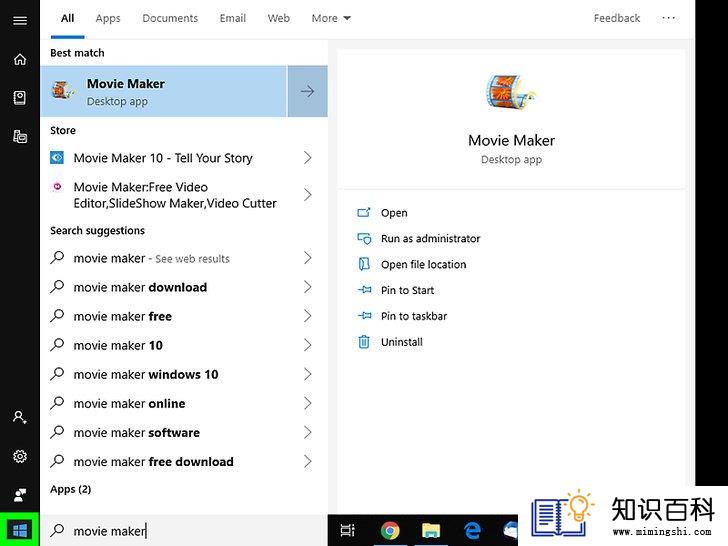The height and width of the screenshot is (546, 728).
Task: Select 'movie maker software' suggestion
Action: [x=136, y=432]
